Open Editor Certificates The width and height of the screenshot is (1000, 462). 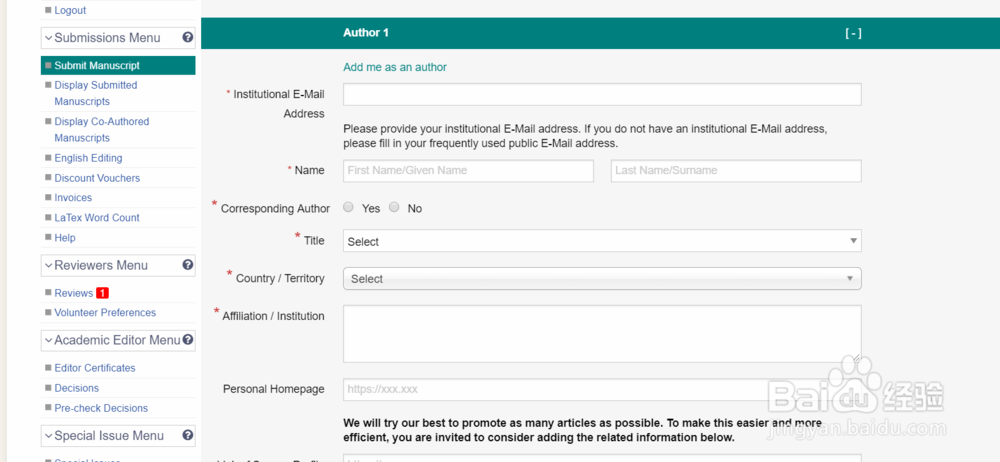click(94, 368)
